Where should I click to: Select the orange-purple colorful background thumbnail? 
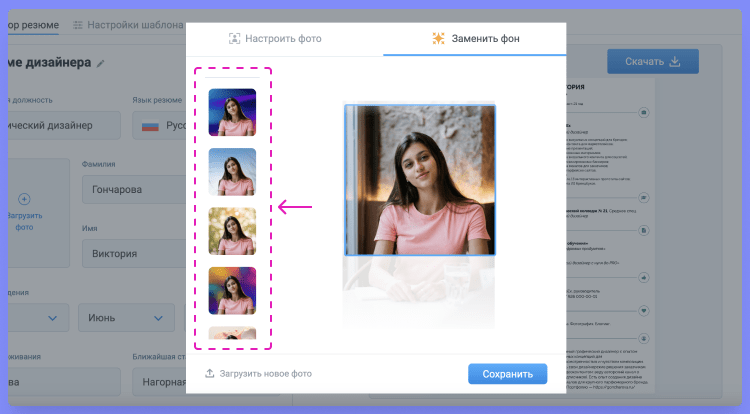click(x=232, y=290)
